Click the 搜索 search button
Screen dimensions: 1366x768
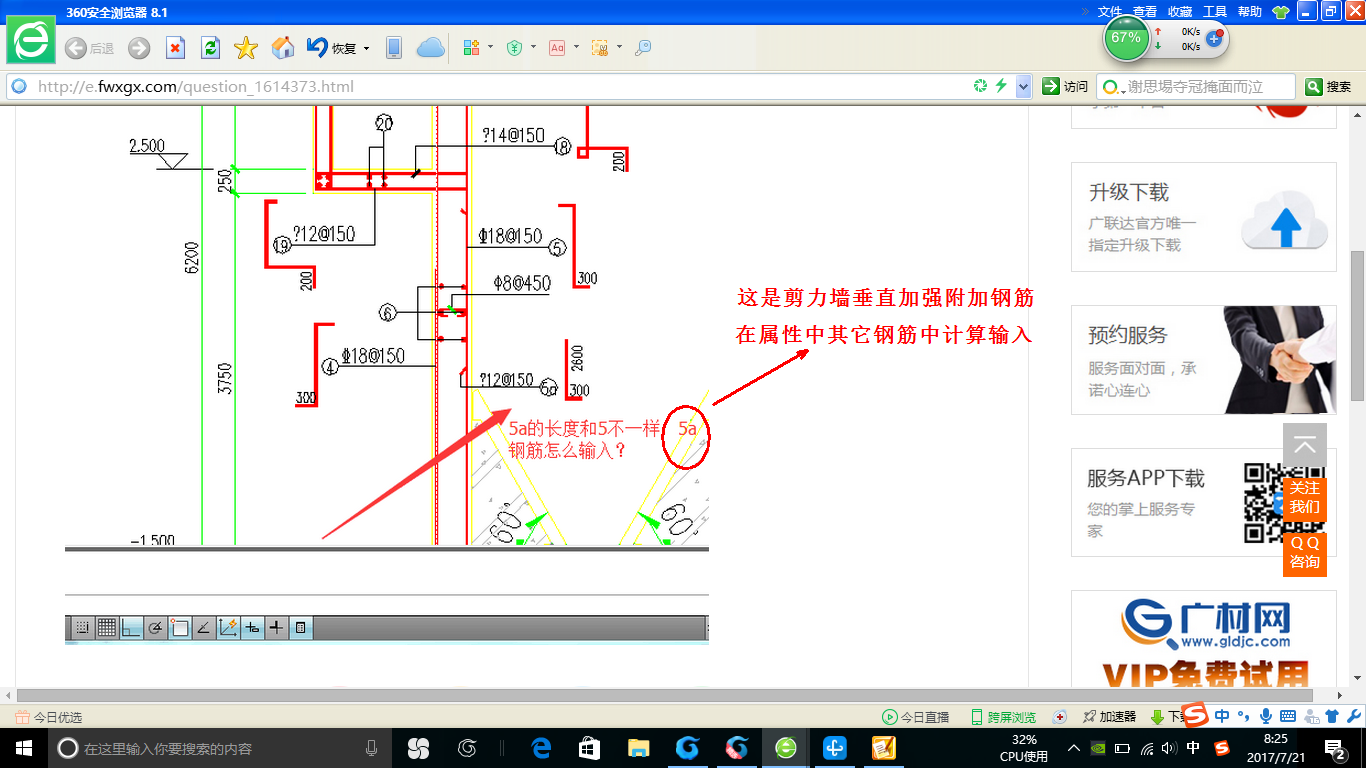click(1329, 87)
